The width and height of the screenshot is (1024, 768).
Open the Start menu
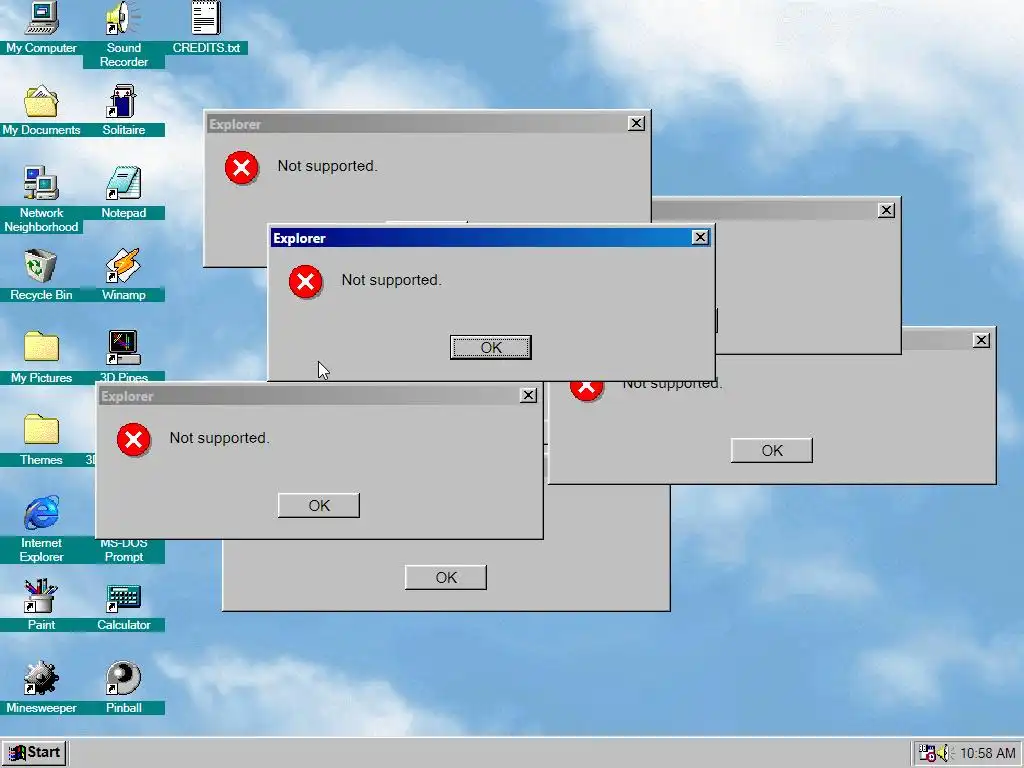coord(35,753)
